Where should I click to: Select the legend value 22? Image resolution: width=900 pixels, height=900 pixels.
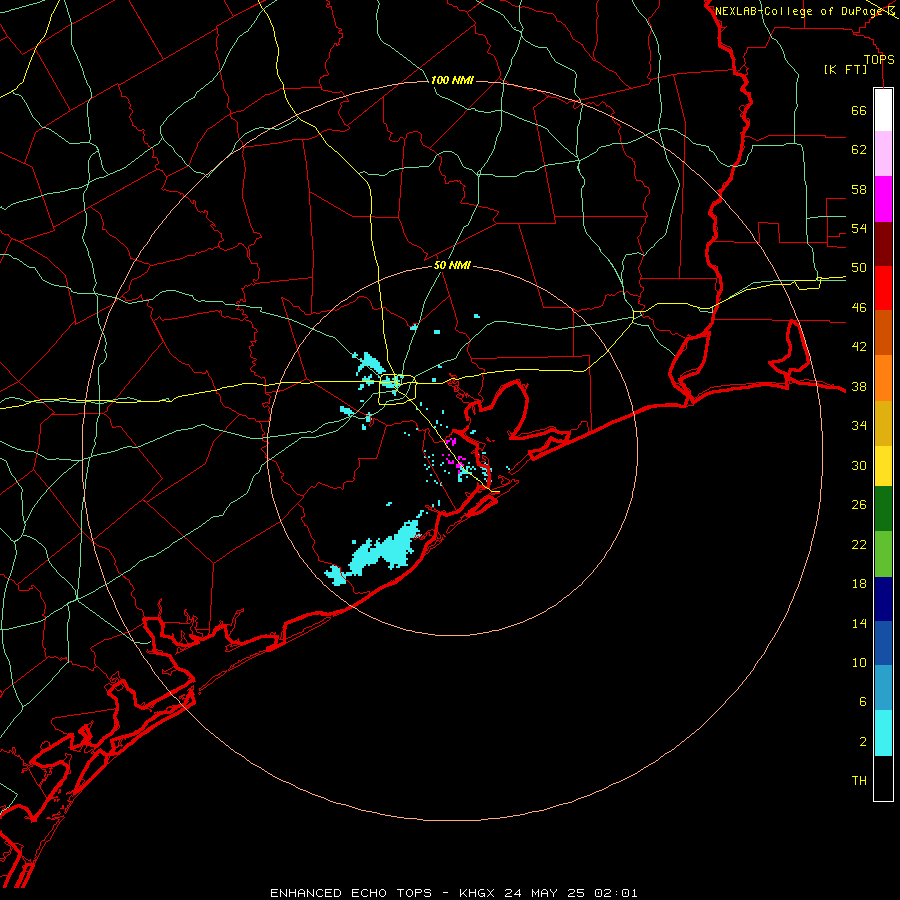point(859,544)
